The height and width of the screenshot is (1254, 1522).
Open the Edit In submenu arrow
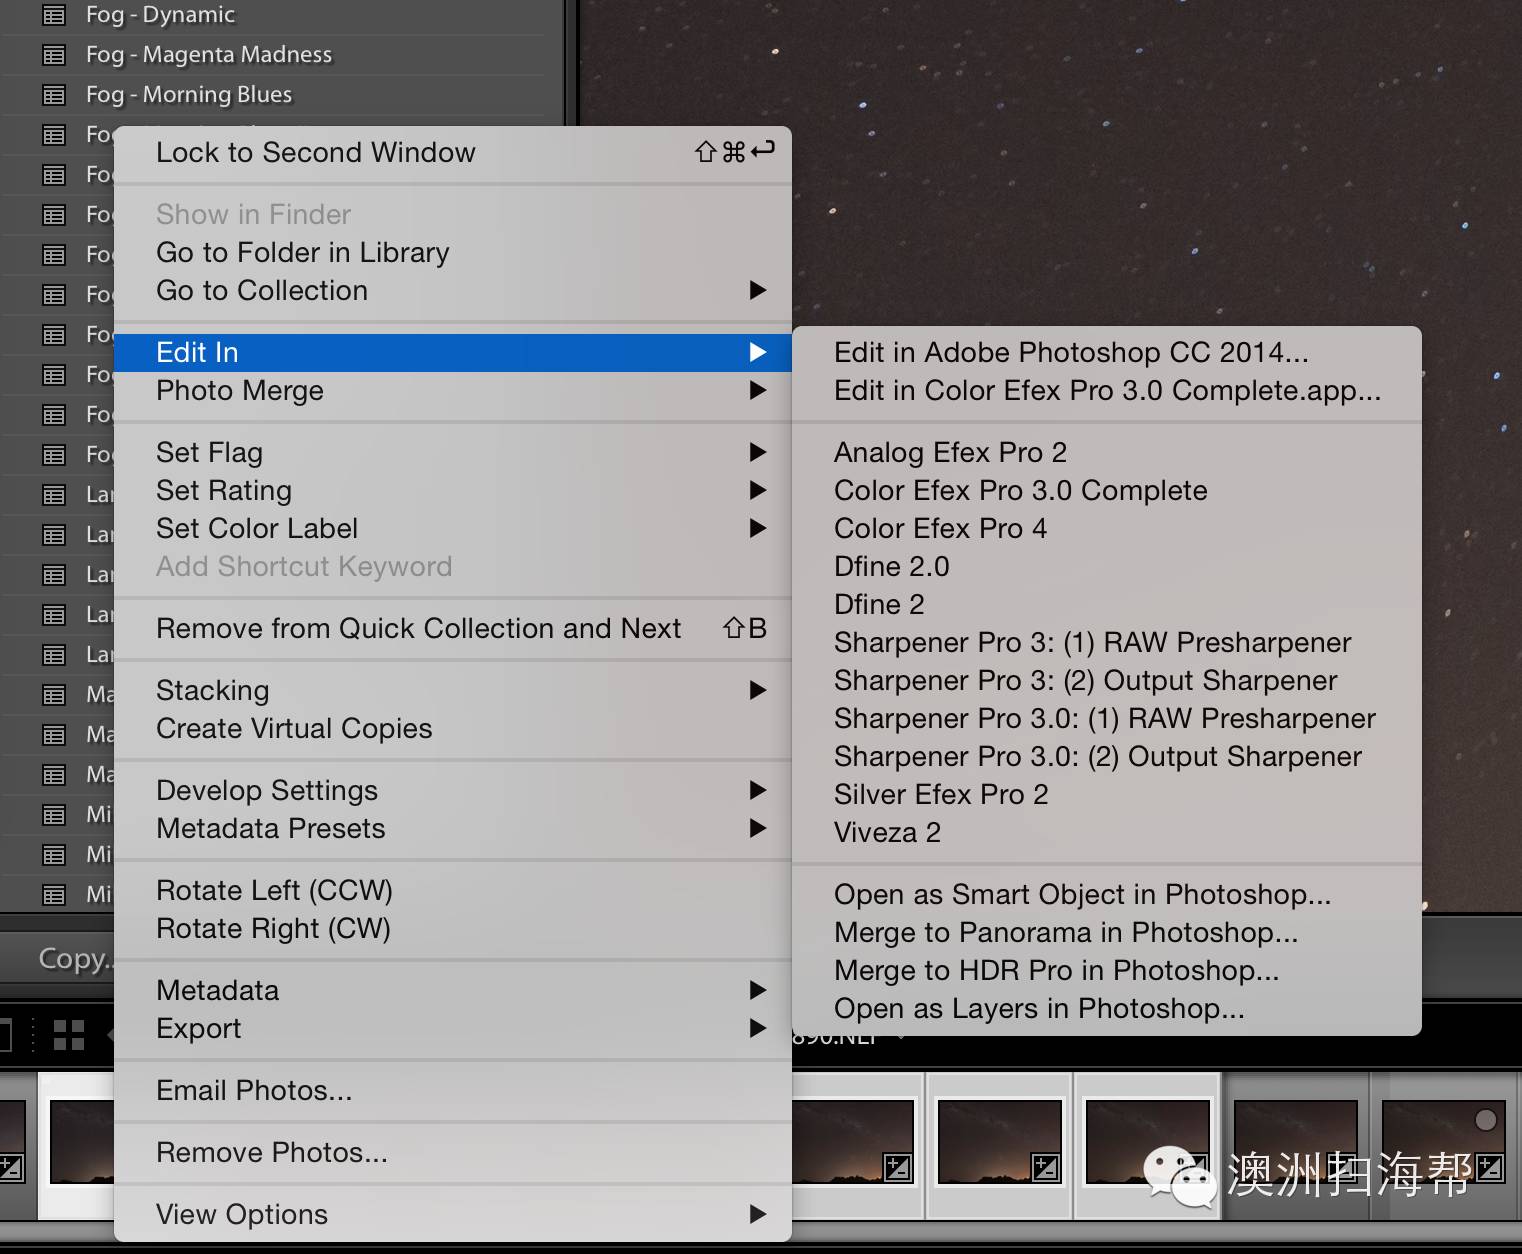pyautogui.click(x=757, y=352)
